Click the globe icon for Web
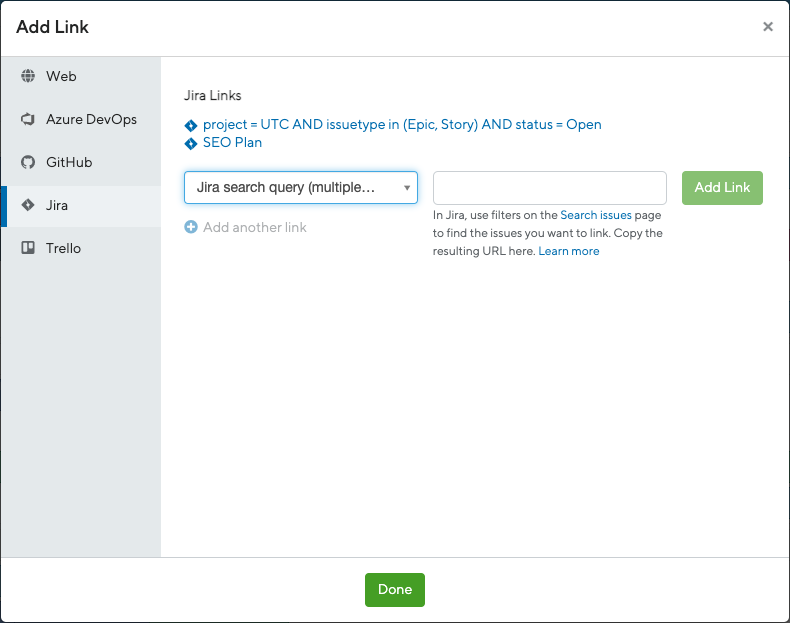Image resolution: width=790 pixels, height=623 pixels. coord(28,76)
